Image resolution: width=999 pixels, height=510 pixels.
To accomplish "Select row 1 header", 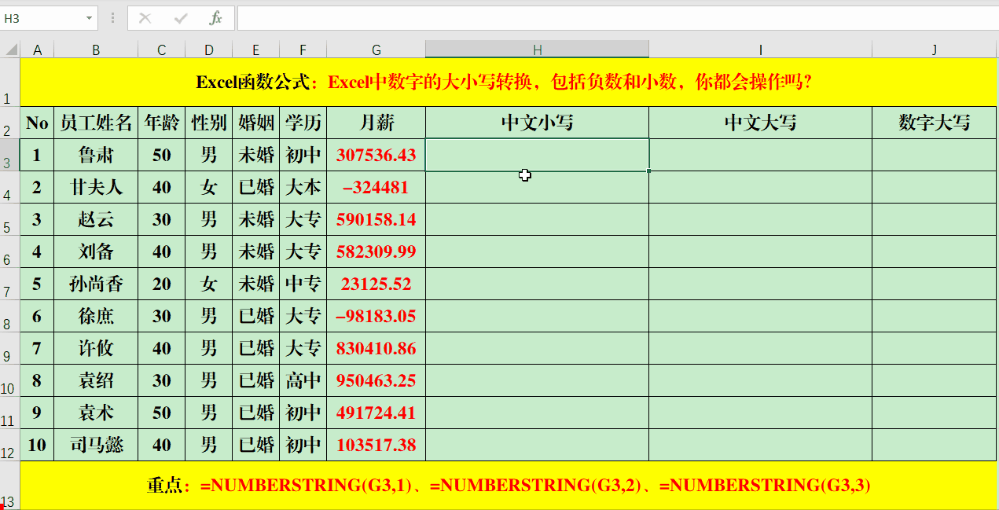I will (10, 82).
